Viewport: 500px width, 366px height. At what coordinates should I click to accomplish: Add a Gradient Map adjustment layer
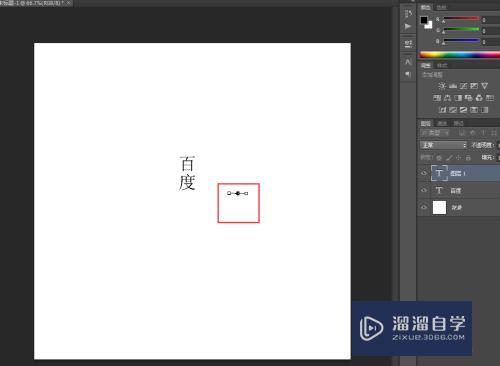[x=485, y=110]
